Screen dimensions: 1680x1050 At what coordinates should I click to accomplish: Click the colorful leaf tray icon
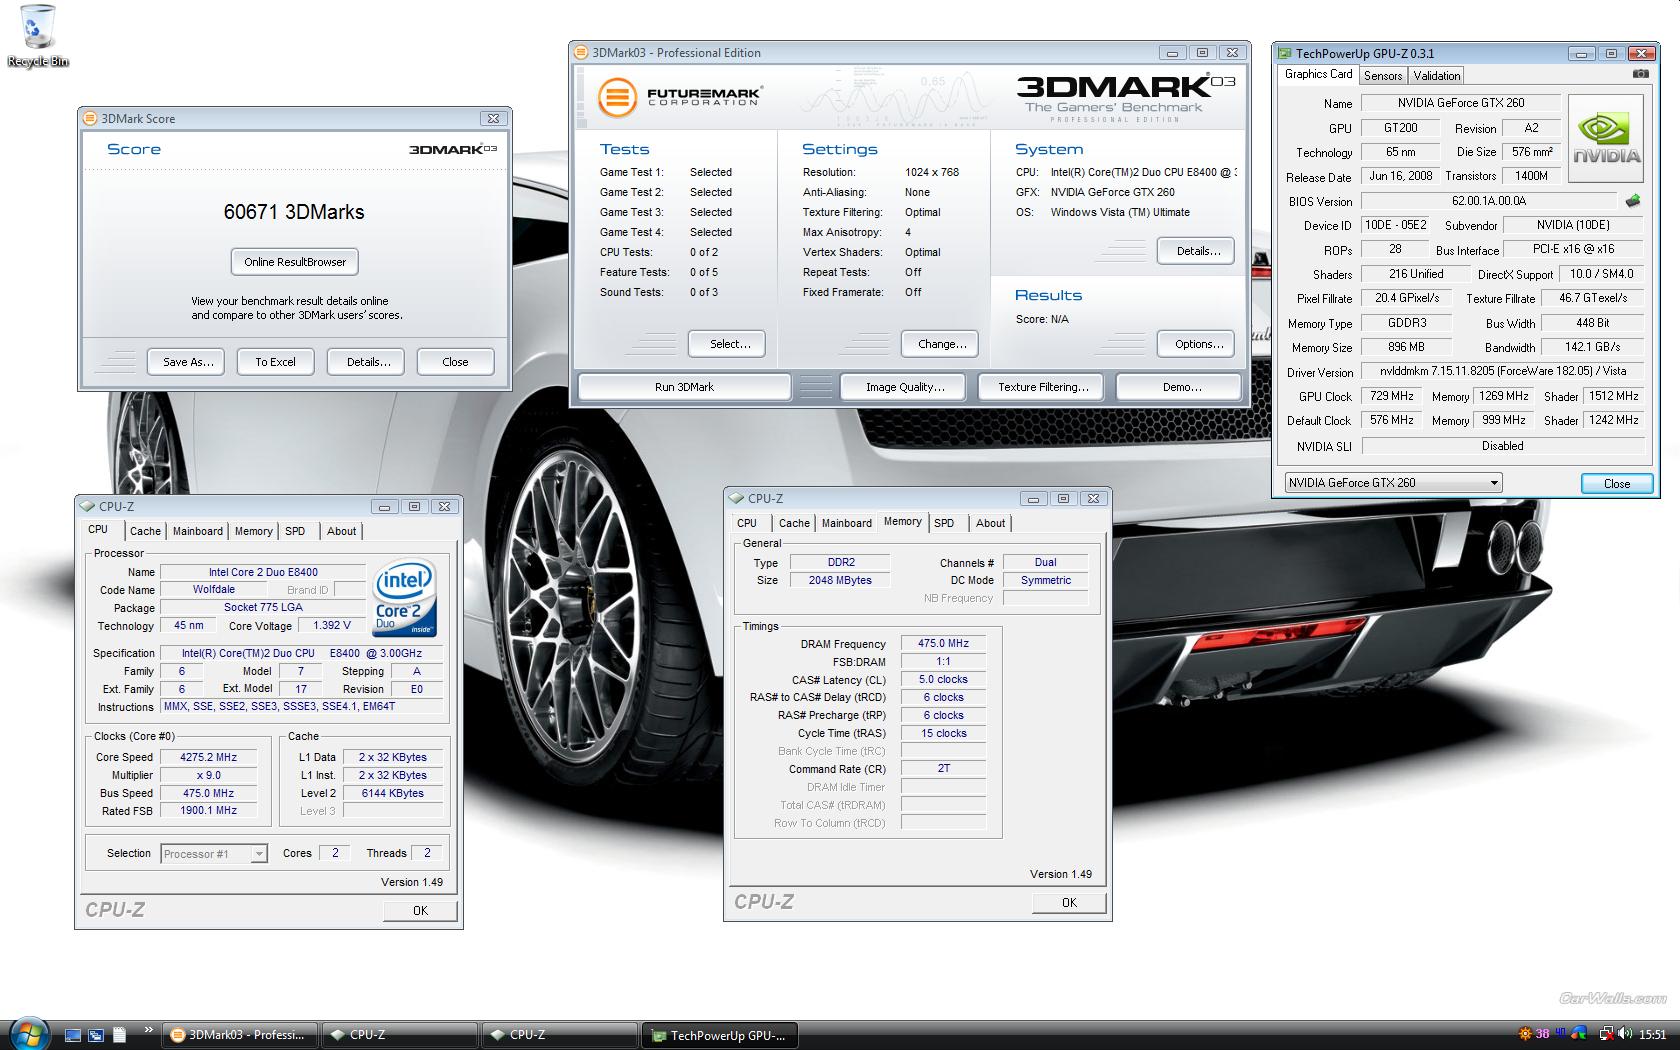coord(1578,1034)
